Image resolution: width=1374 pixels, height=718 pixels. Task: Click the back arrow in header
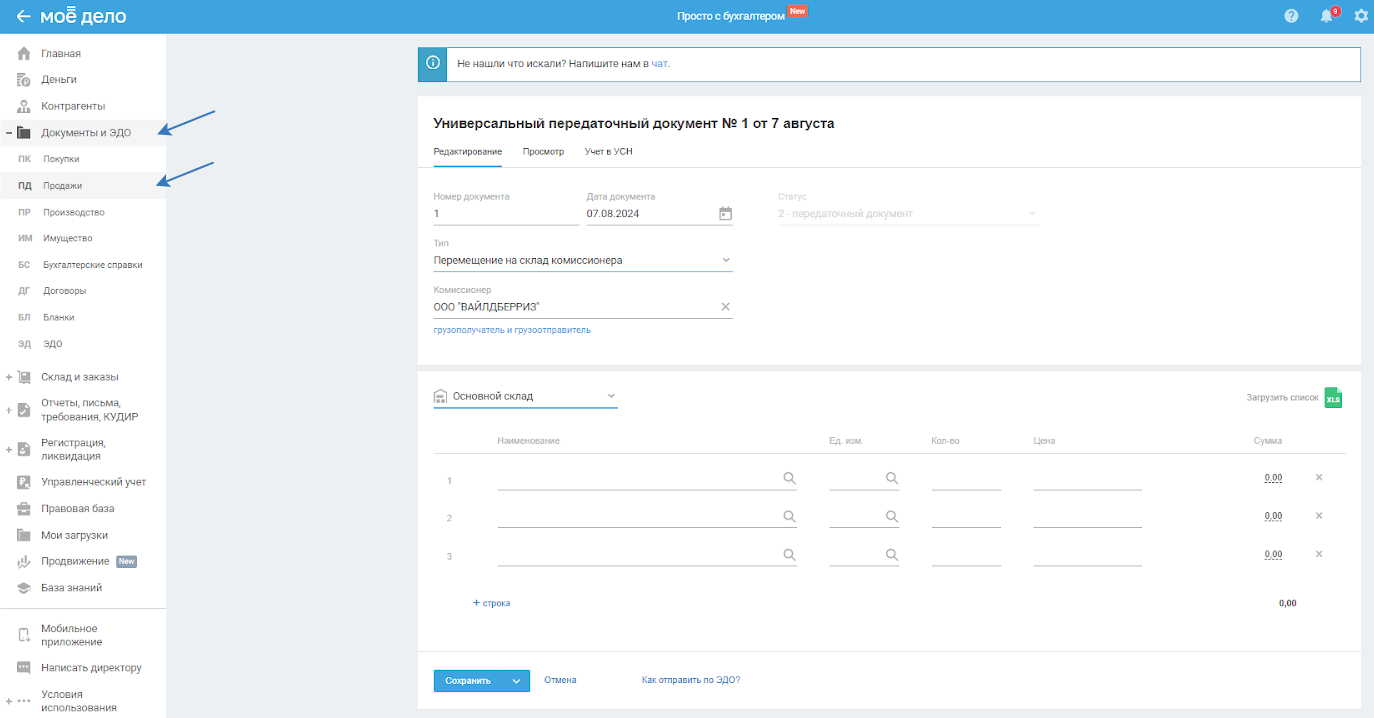pyautogui.click(x=23, y=17)
